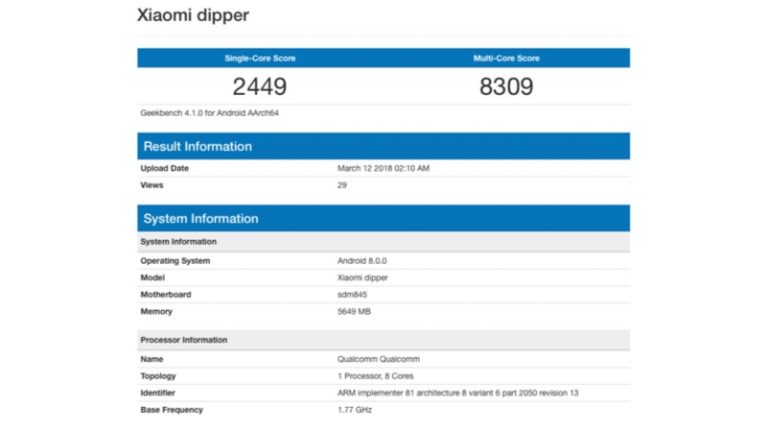Select the ARM implementer identifier text
Screen dimensions: 768x431
tap(456, 393)
